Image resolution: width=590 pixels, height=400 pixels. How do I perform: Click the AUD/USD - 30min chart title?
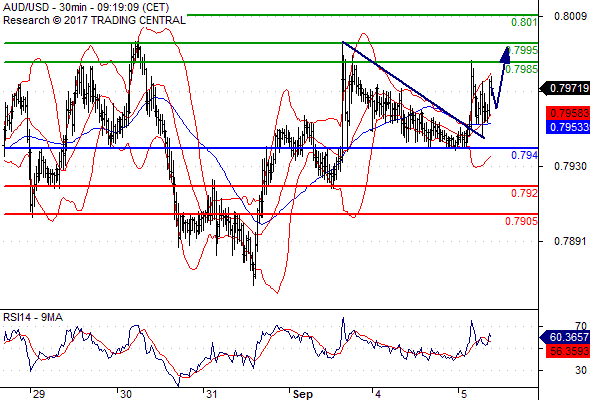click(x=86, y=7)
